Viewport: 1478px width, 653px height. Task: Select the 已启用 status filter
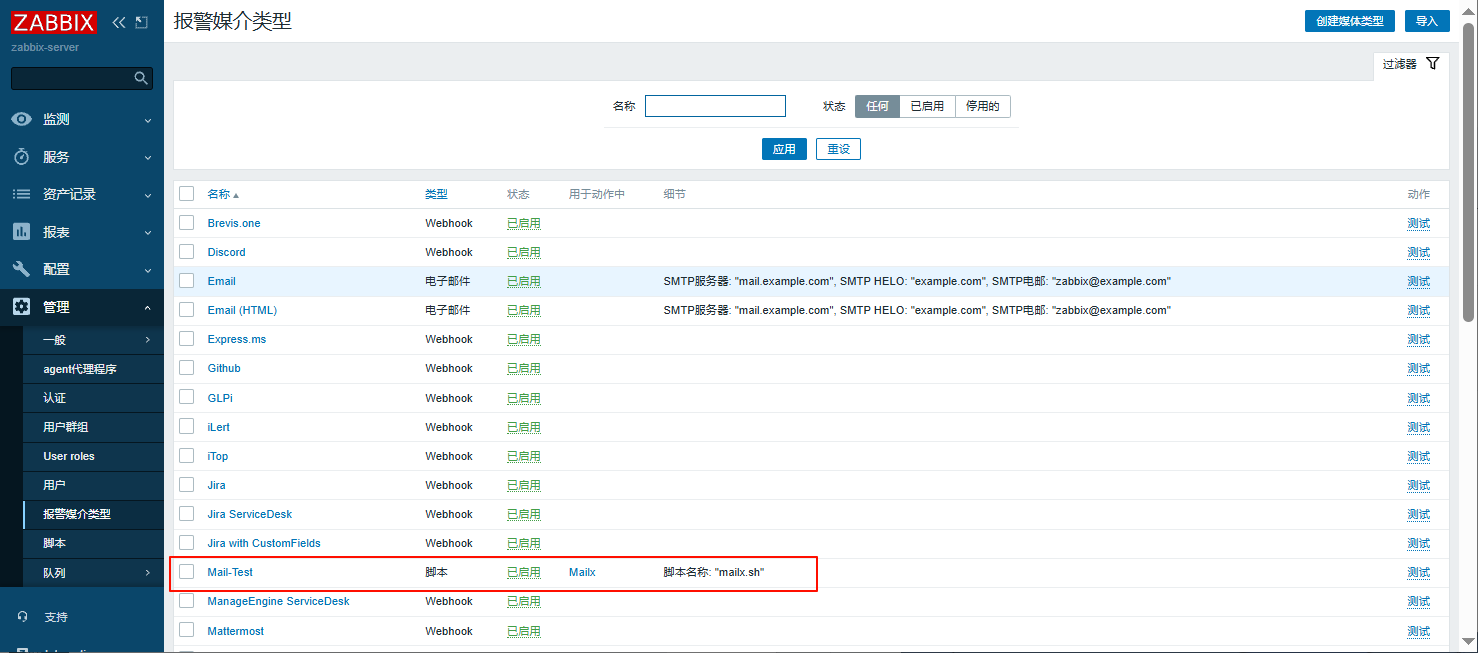click(927, 106)
